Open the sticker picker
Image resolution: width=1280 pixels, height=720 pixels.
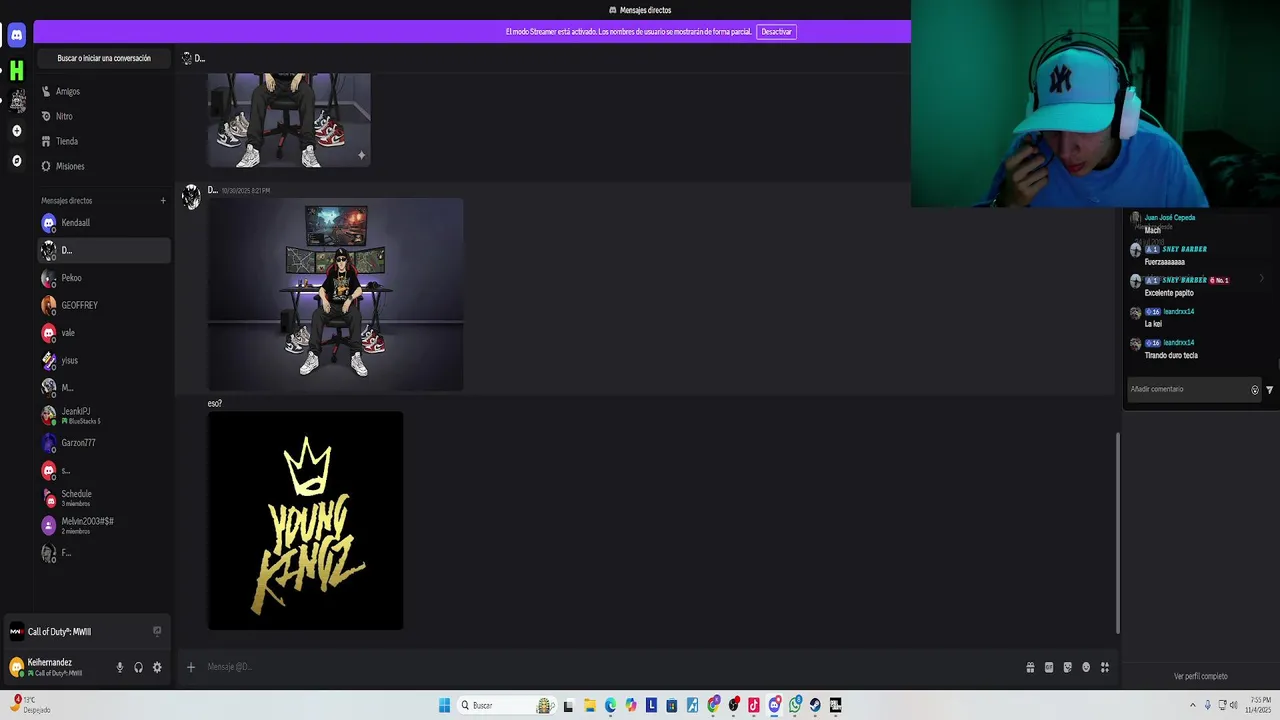point(1067,667)
